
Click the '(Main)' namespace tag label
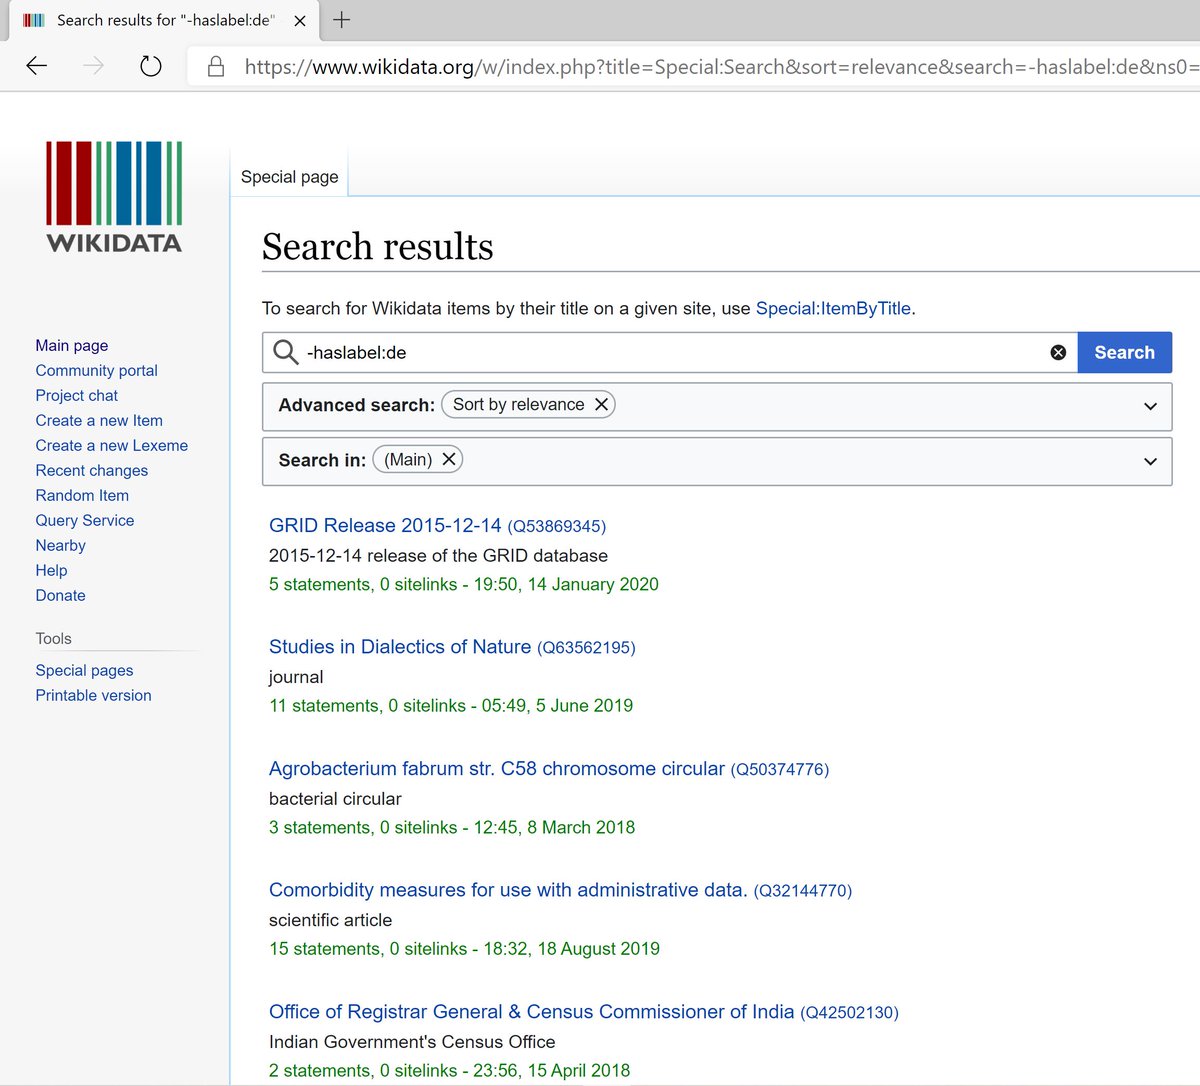[x=408, y=459]
